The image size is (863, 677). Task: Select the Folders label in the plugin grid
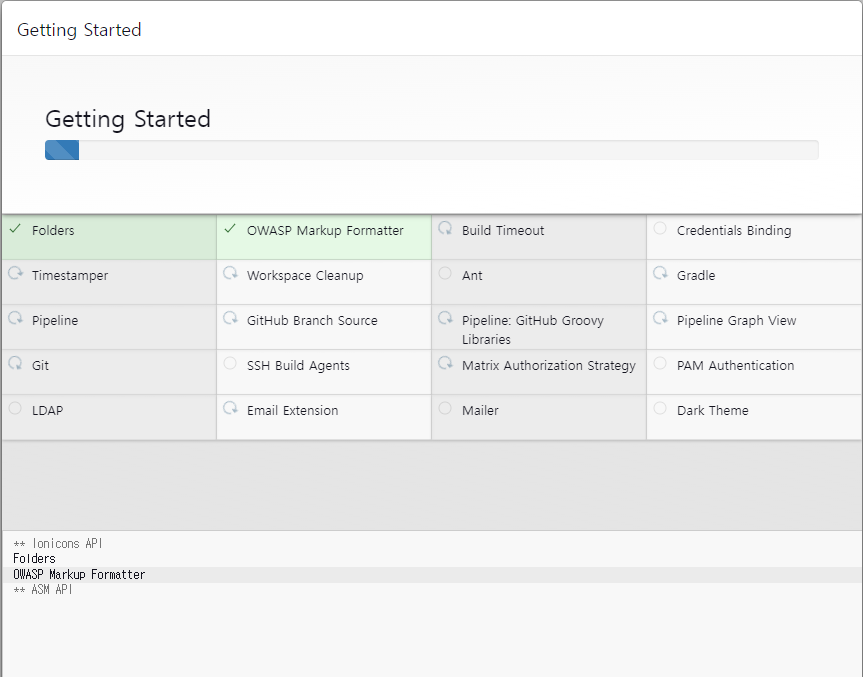(x=53, y=231)
